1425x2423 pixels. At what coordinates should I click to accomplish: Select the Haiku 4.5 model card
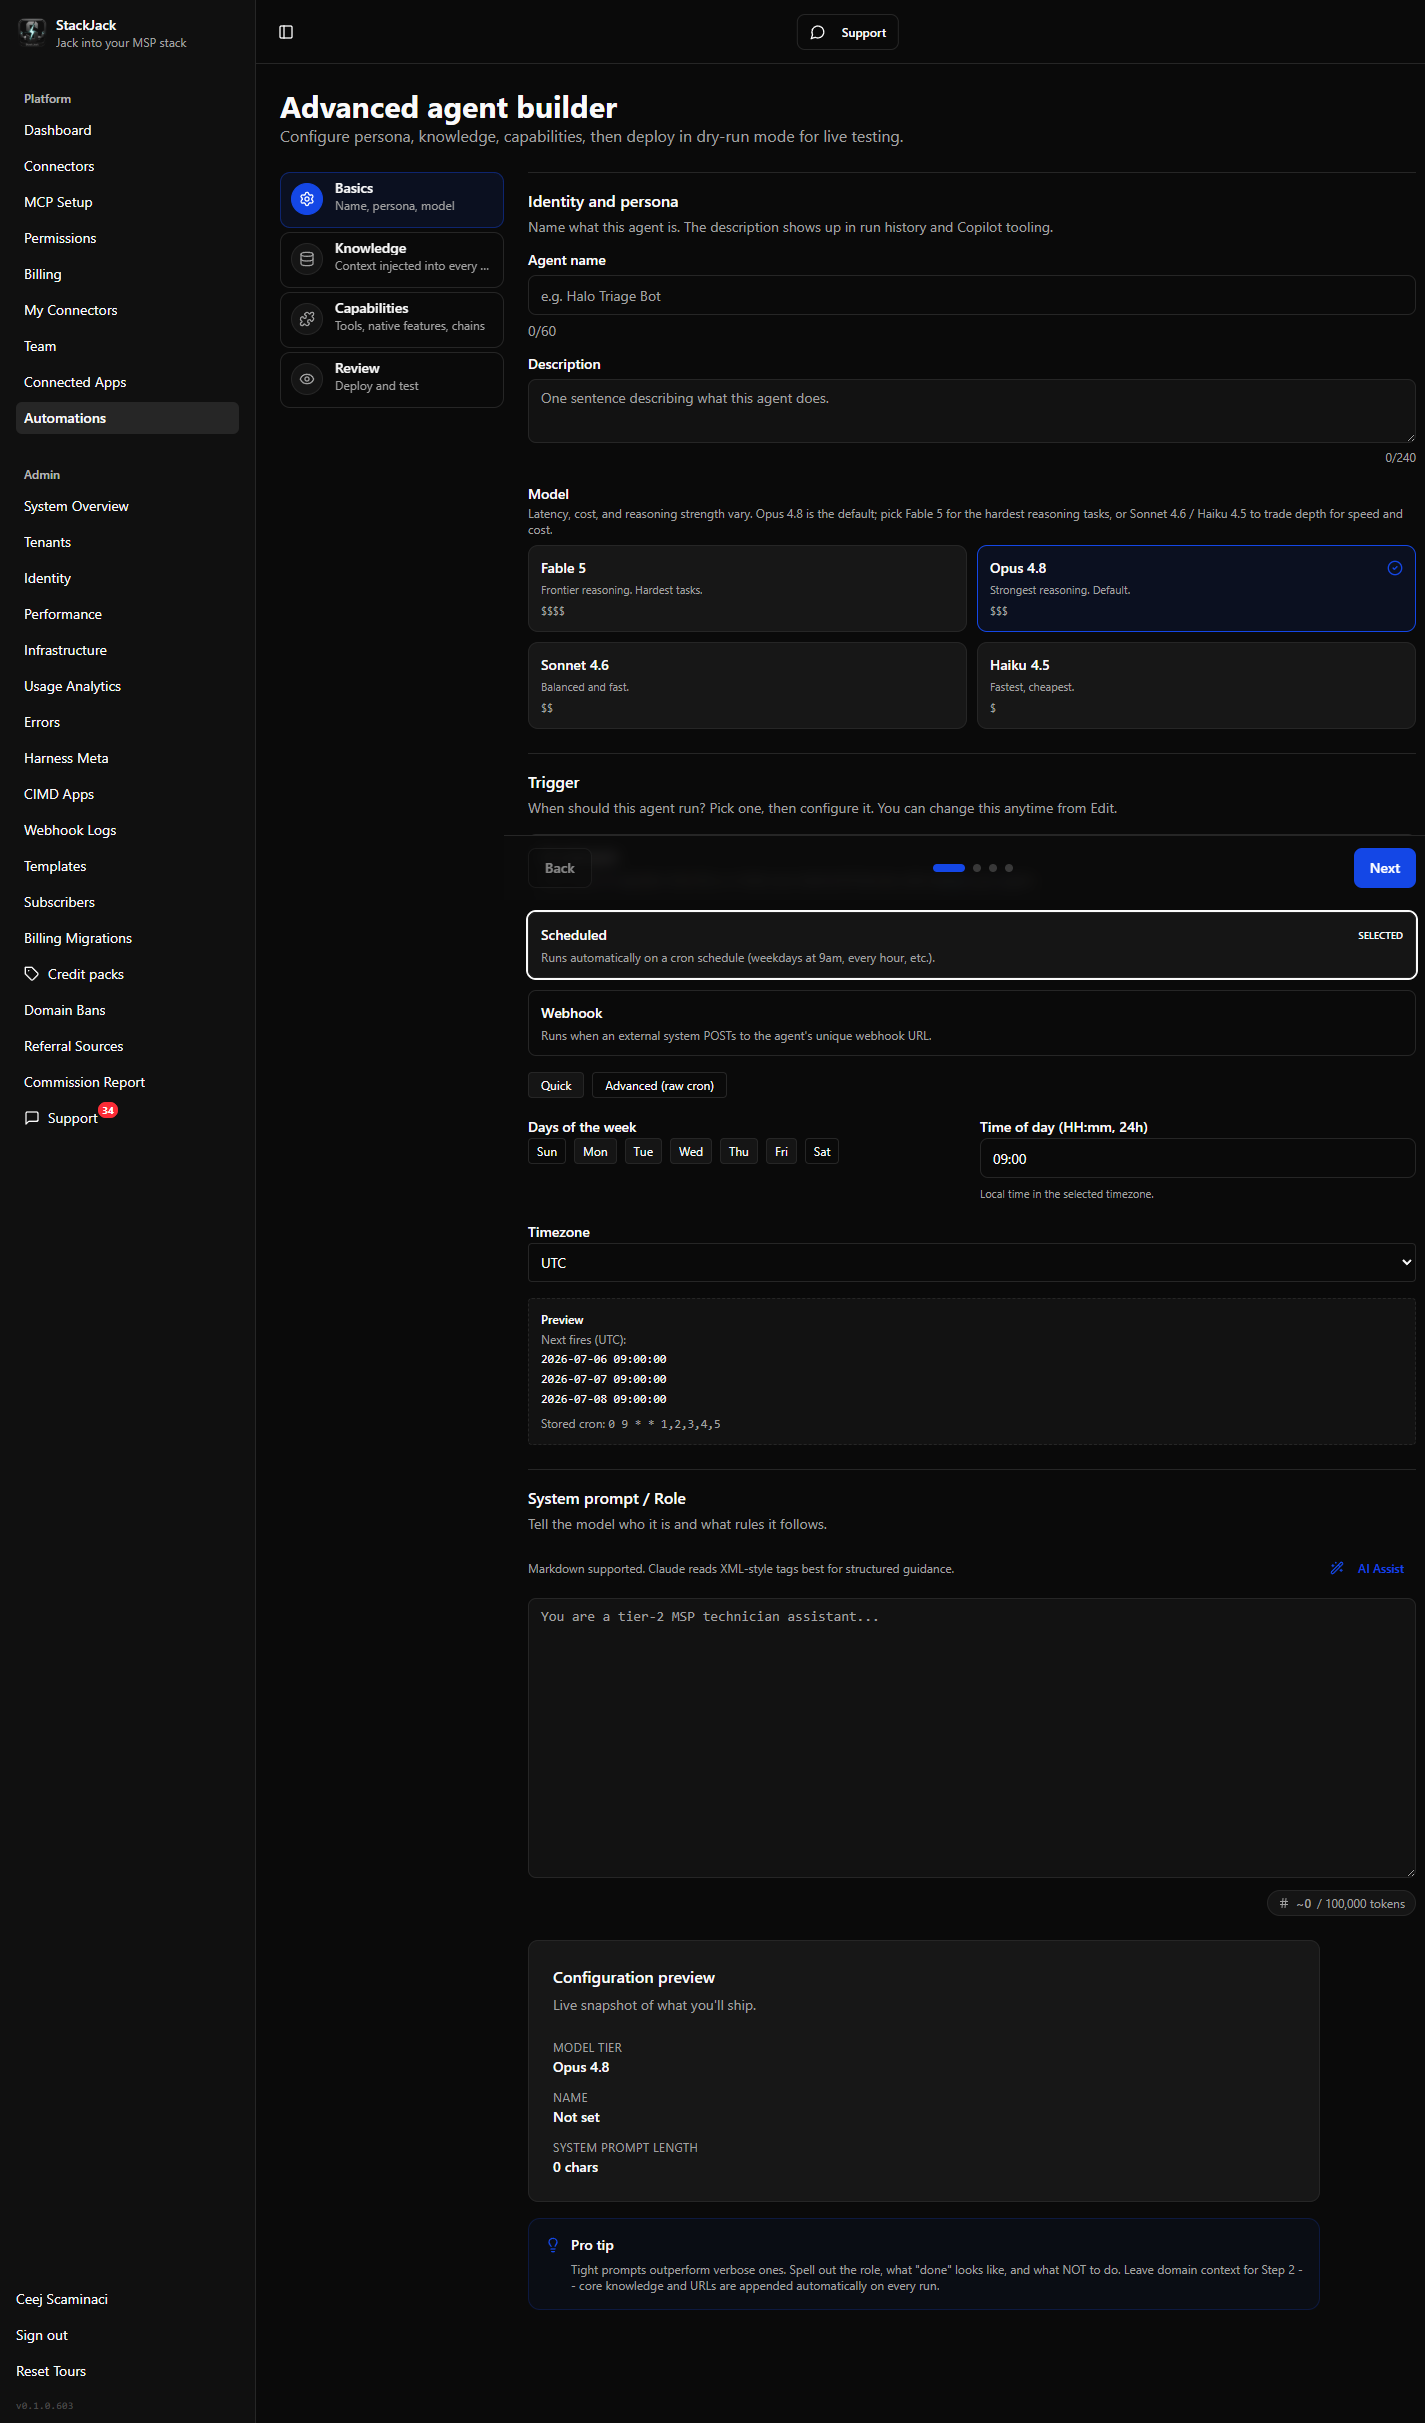pyautogui.click(x=1196, y=685)
